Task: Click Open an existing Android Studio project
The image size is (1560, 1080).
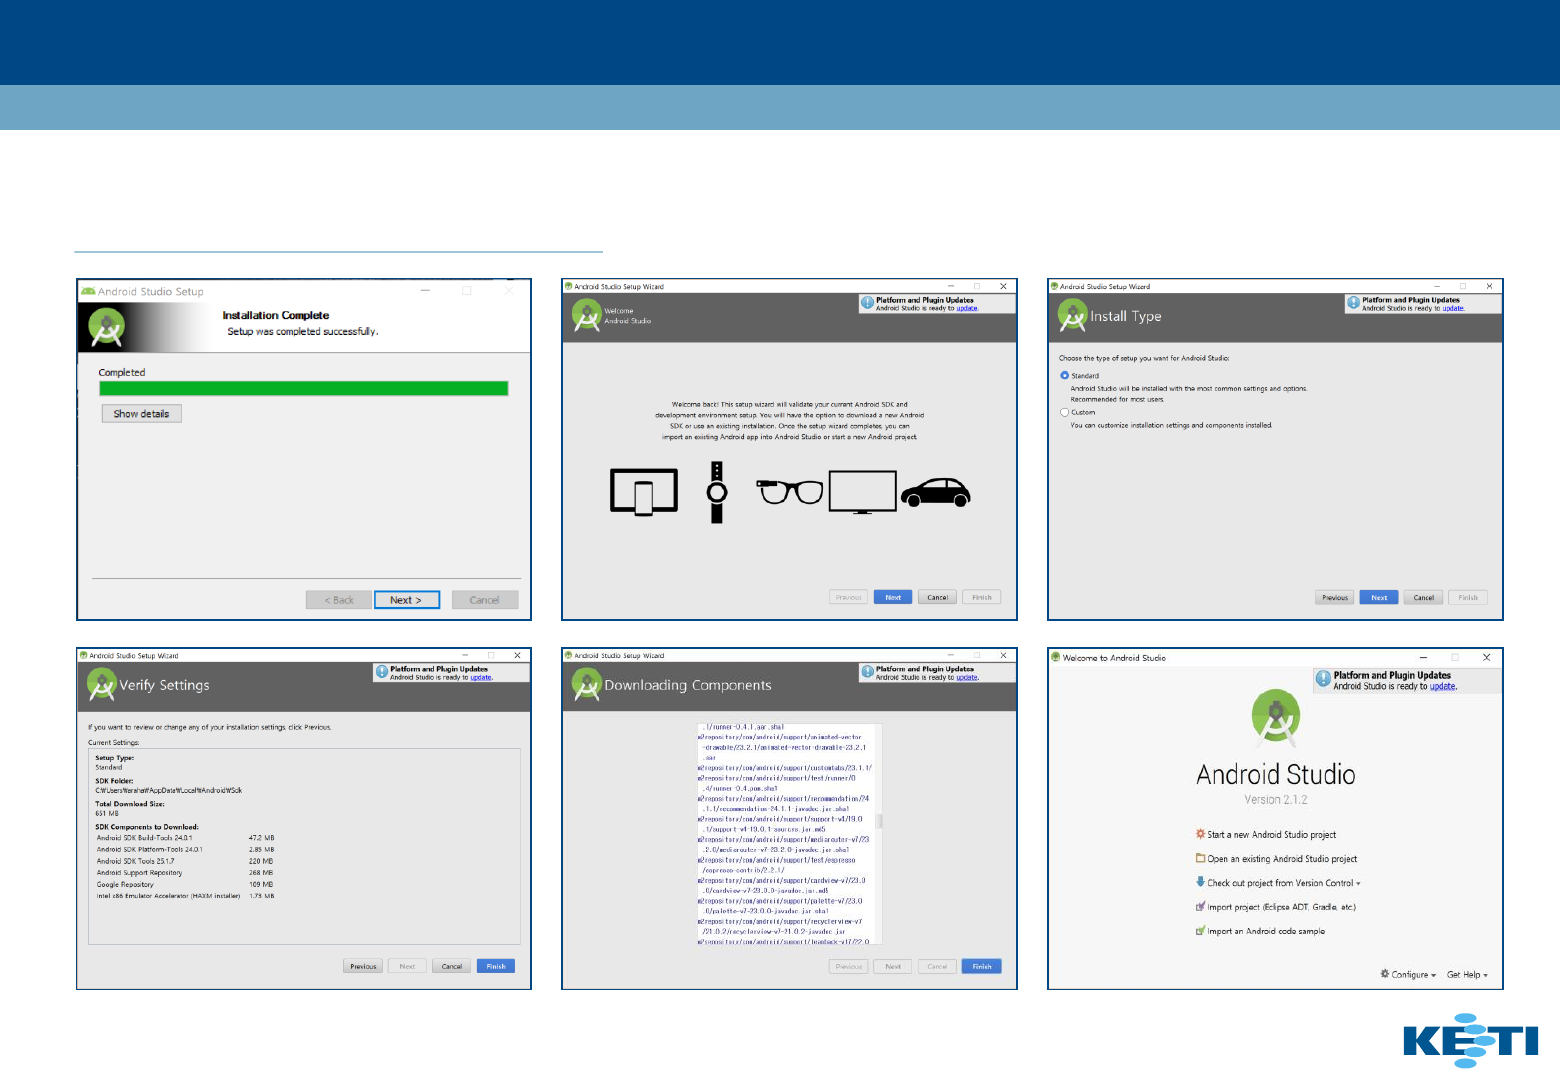Action: pyautogui.click(x=1277, y=859)
